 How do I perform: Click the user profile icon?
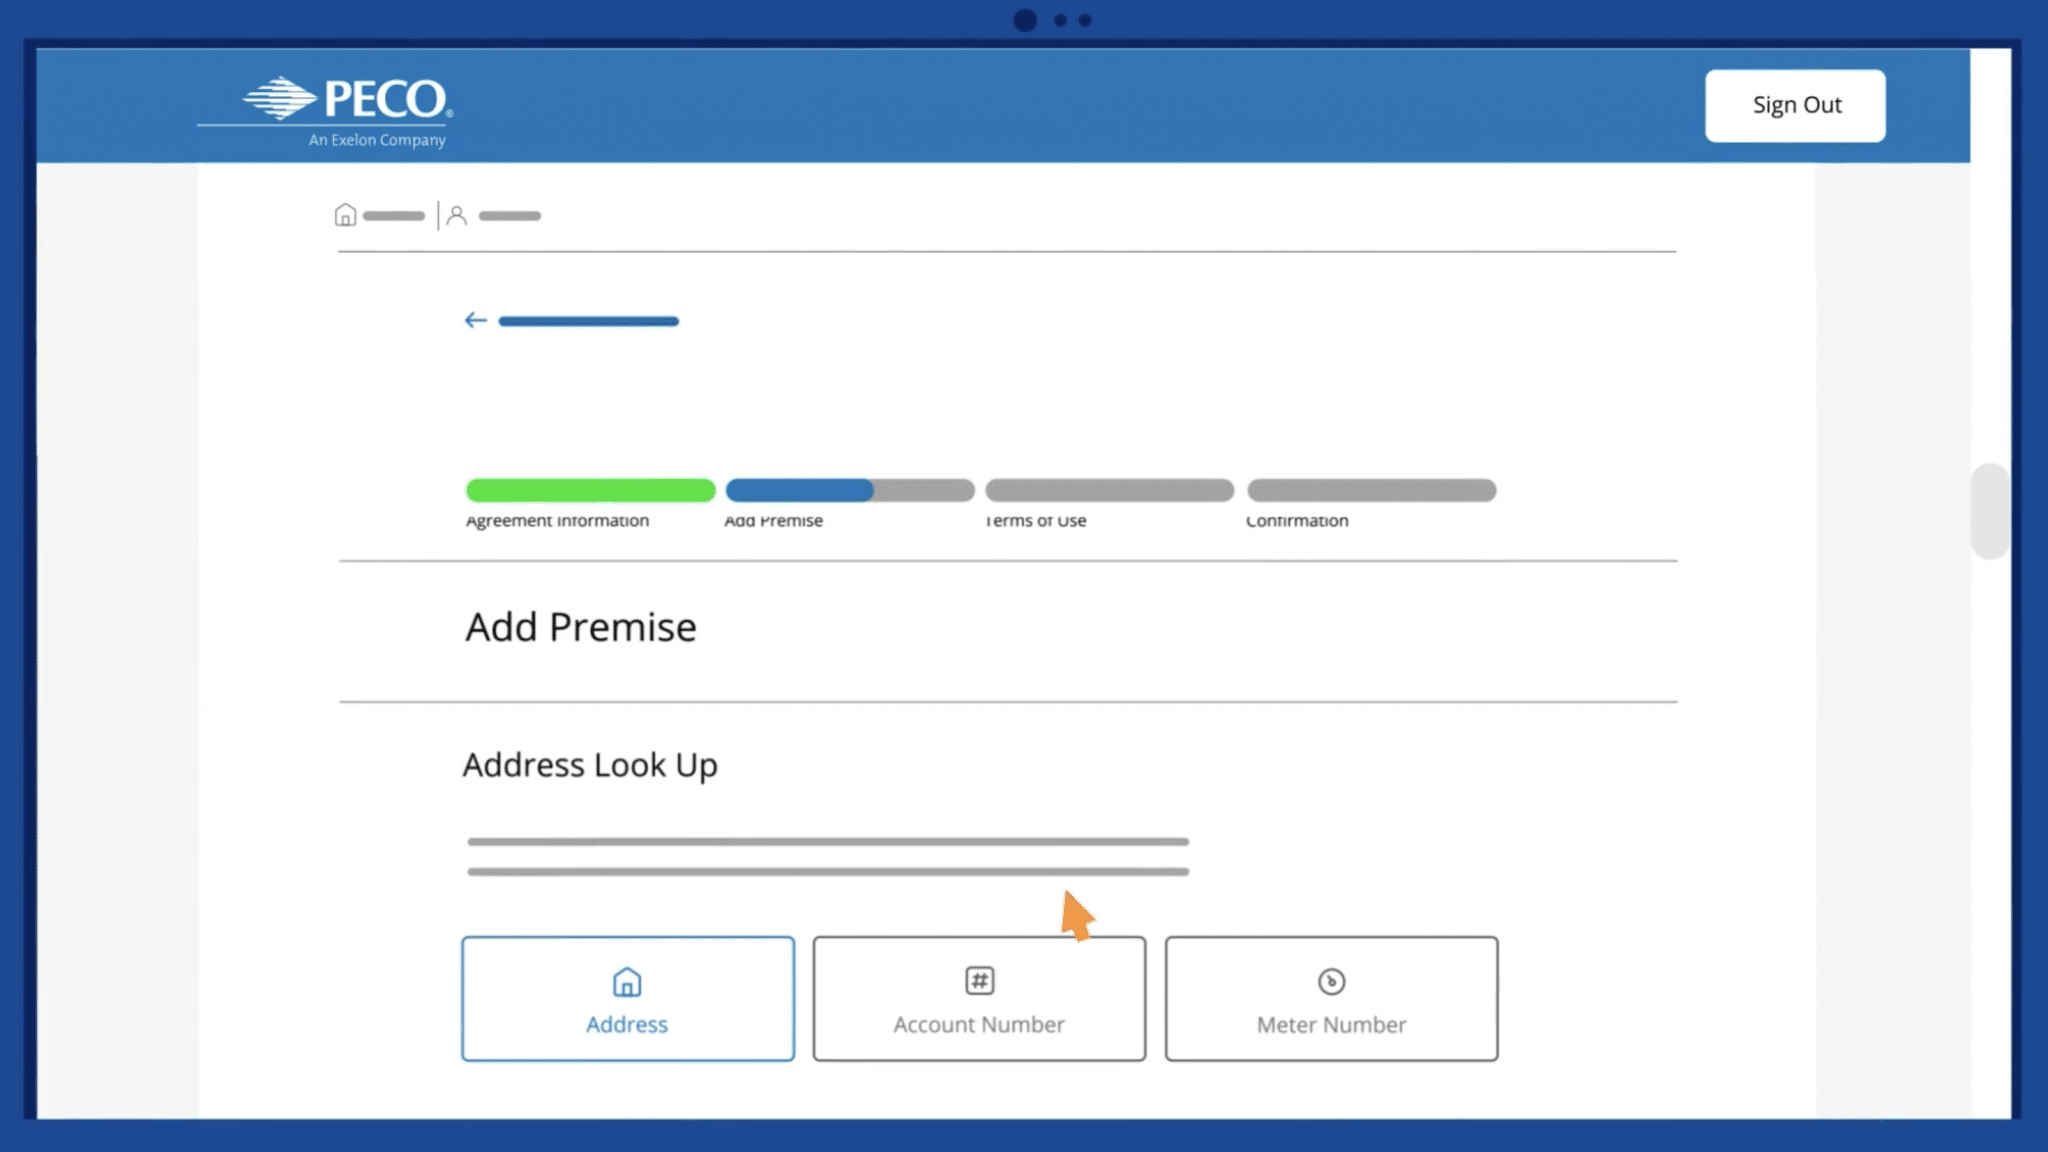pyautogui.click(x=457, y=215)
